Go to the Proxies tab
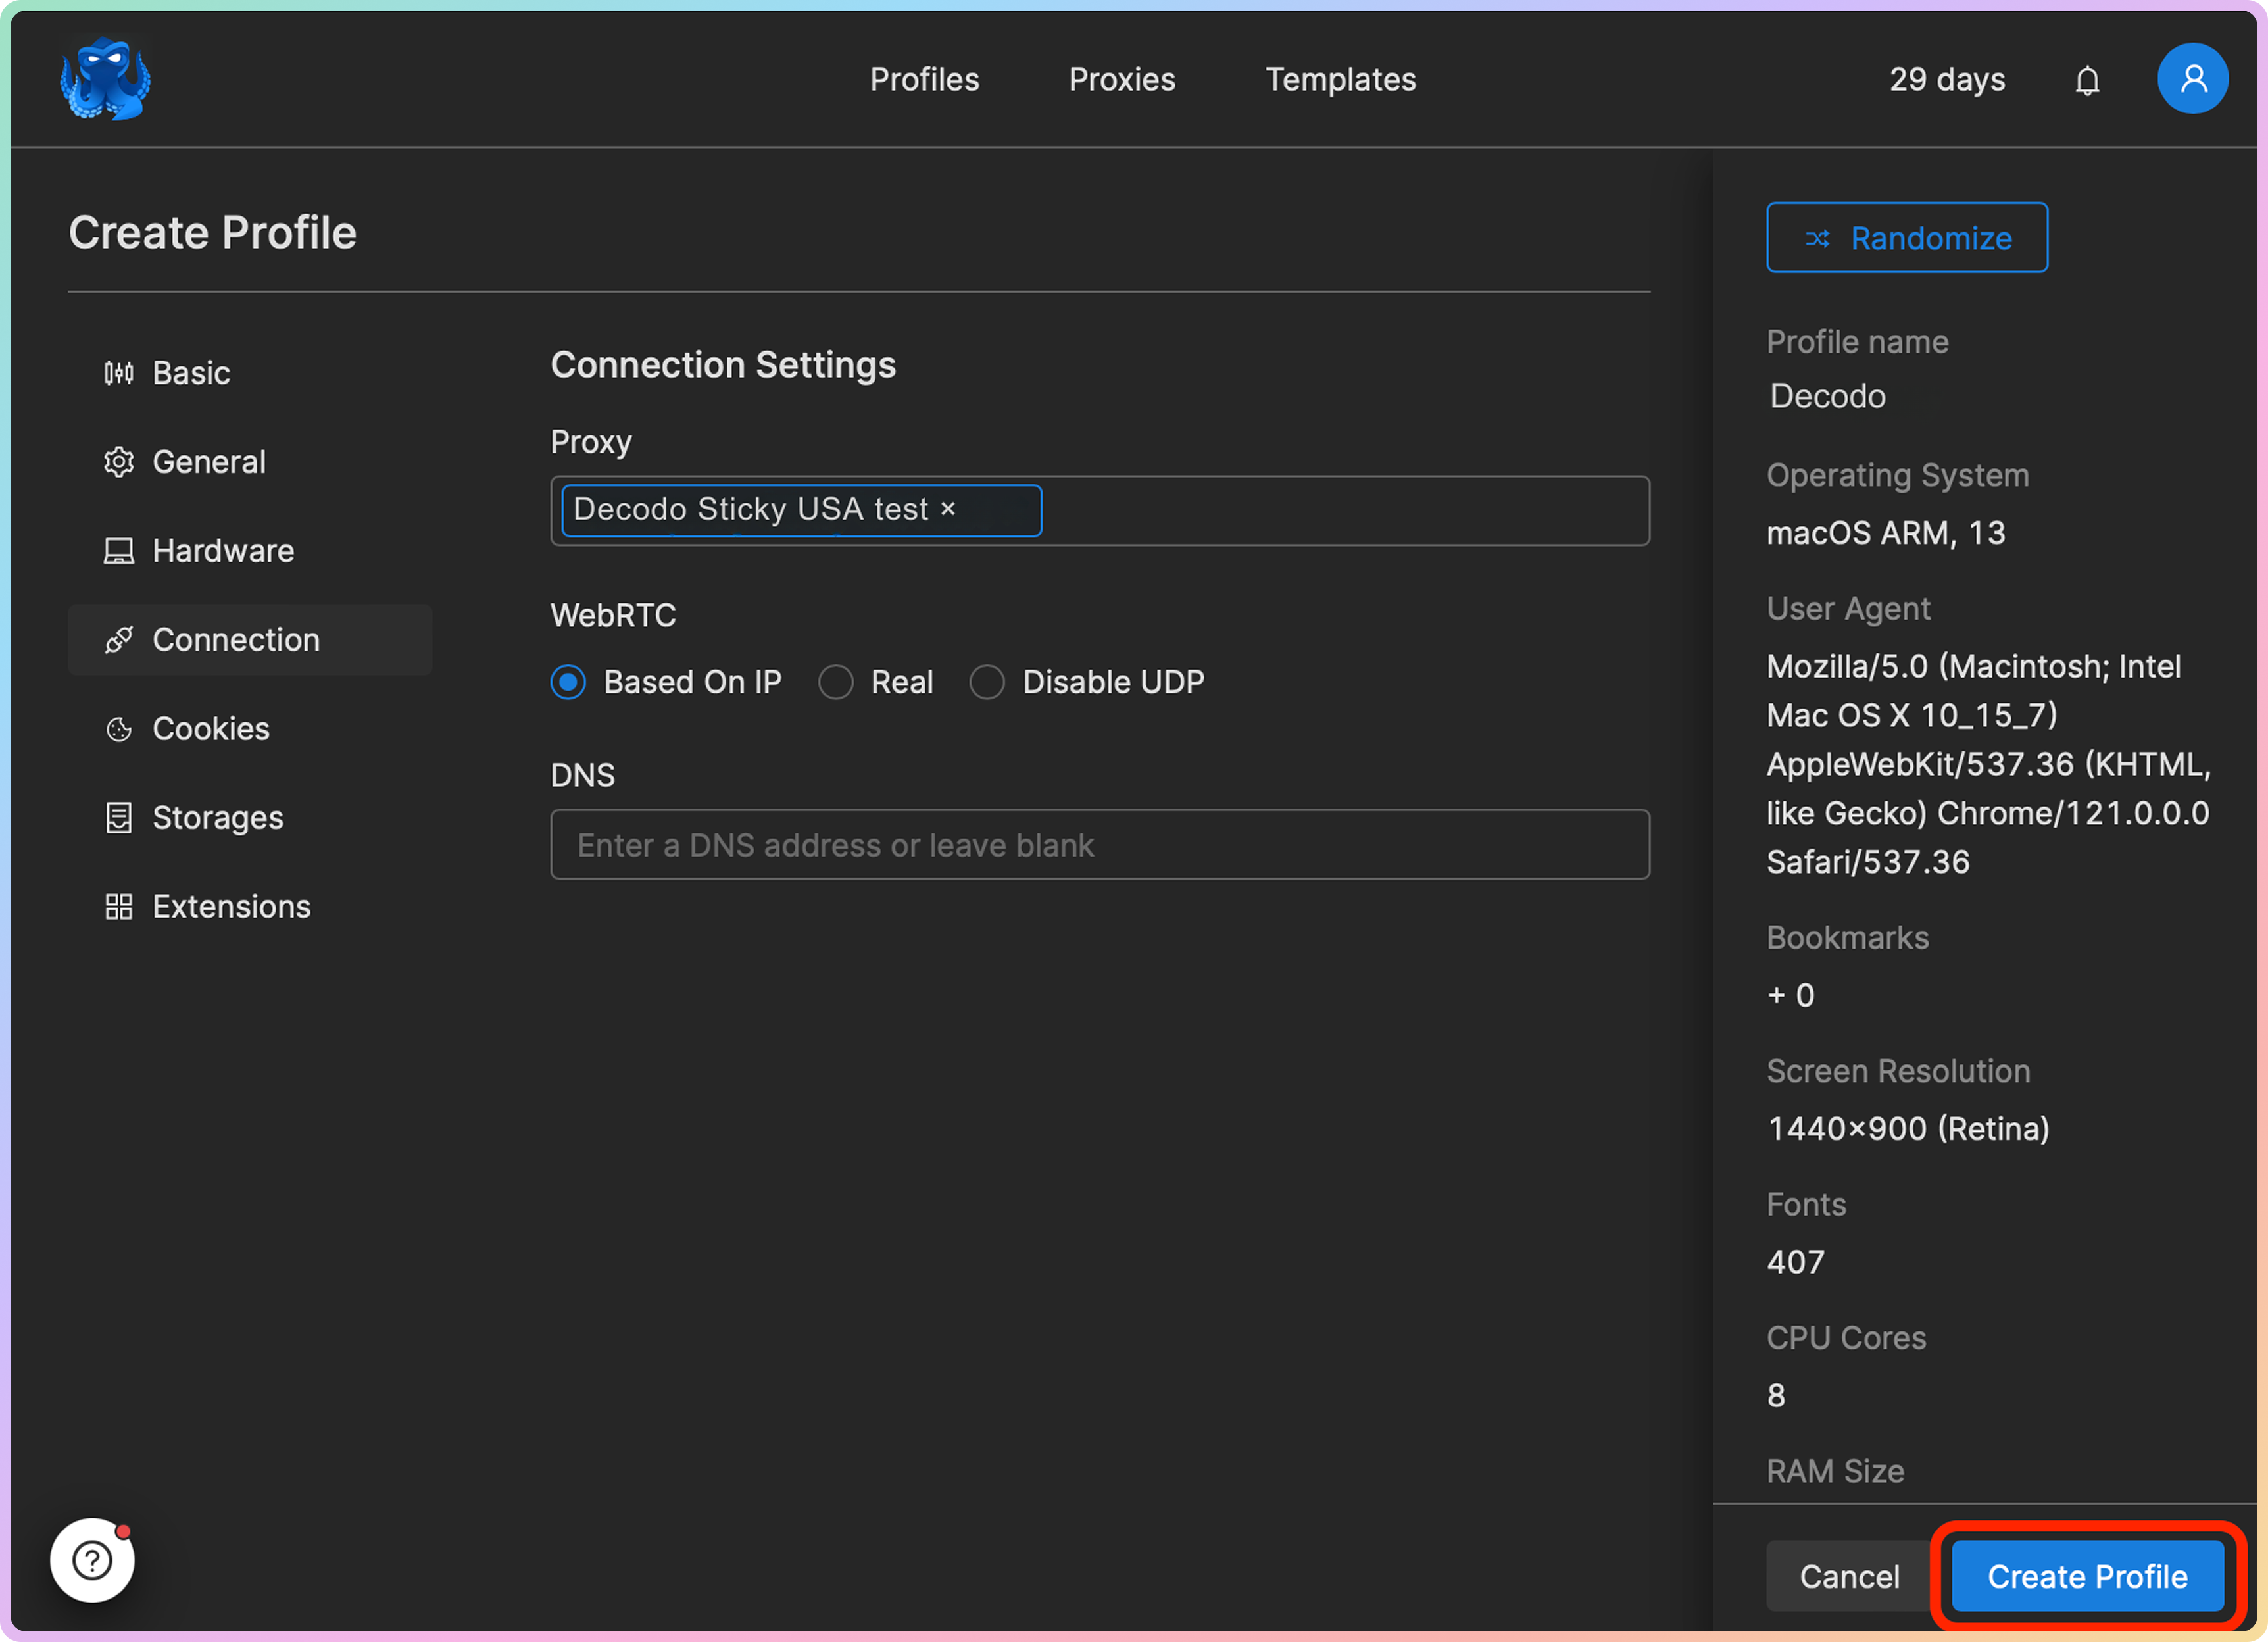 point(1122,80)
